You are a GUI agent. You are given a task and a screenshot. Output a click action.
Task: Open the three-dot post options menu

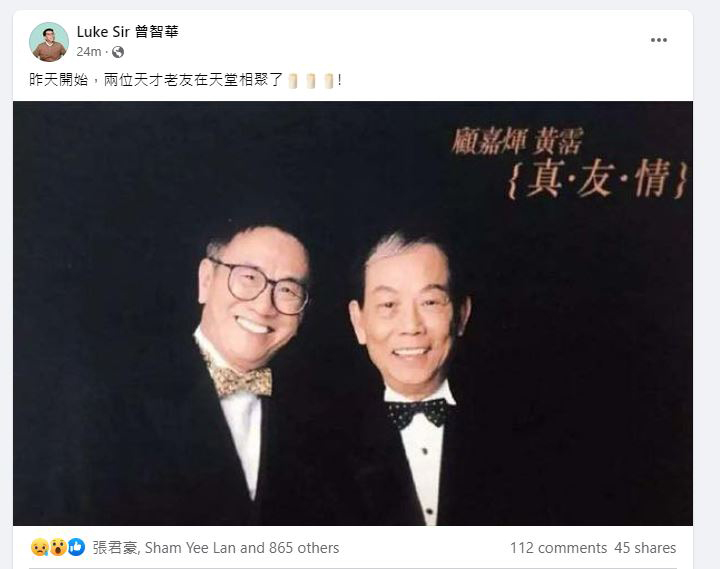(x=658, y=40)
